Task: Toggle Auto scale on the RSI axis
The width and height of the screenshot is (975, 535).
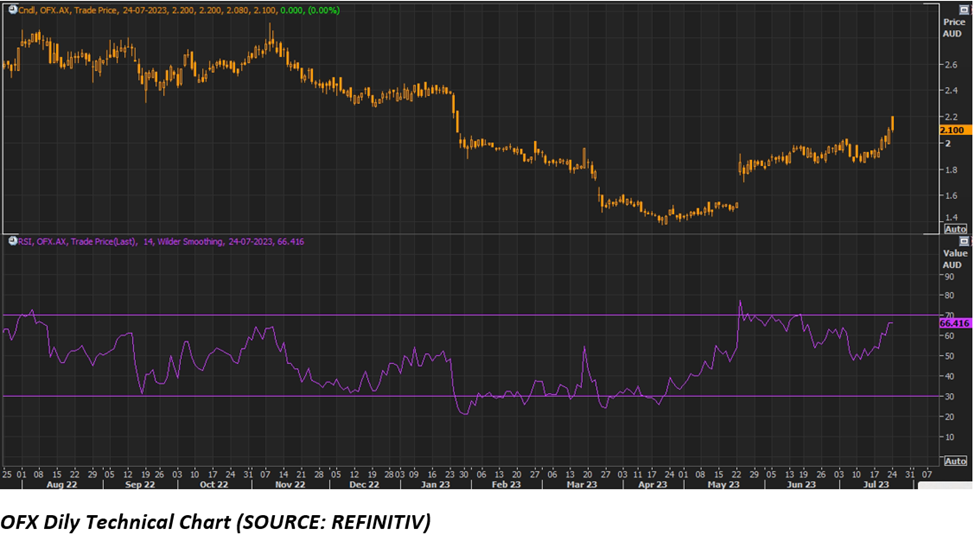Action: coord(955,461)
